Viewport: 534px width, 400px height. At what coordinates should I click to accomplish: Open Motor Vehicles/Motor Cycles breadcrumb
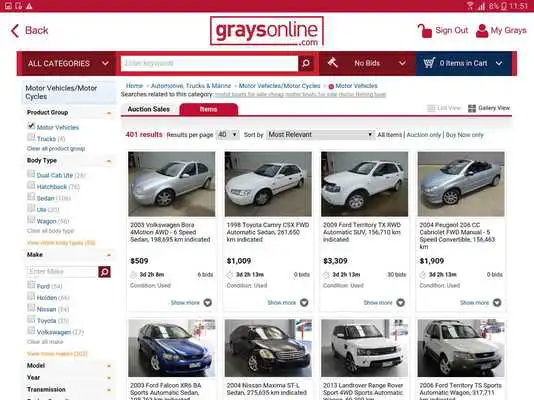[x=279, y=86]
